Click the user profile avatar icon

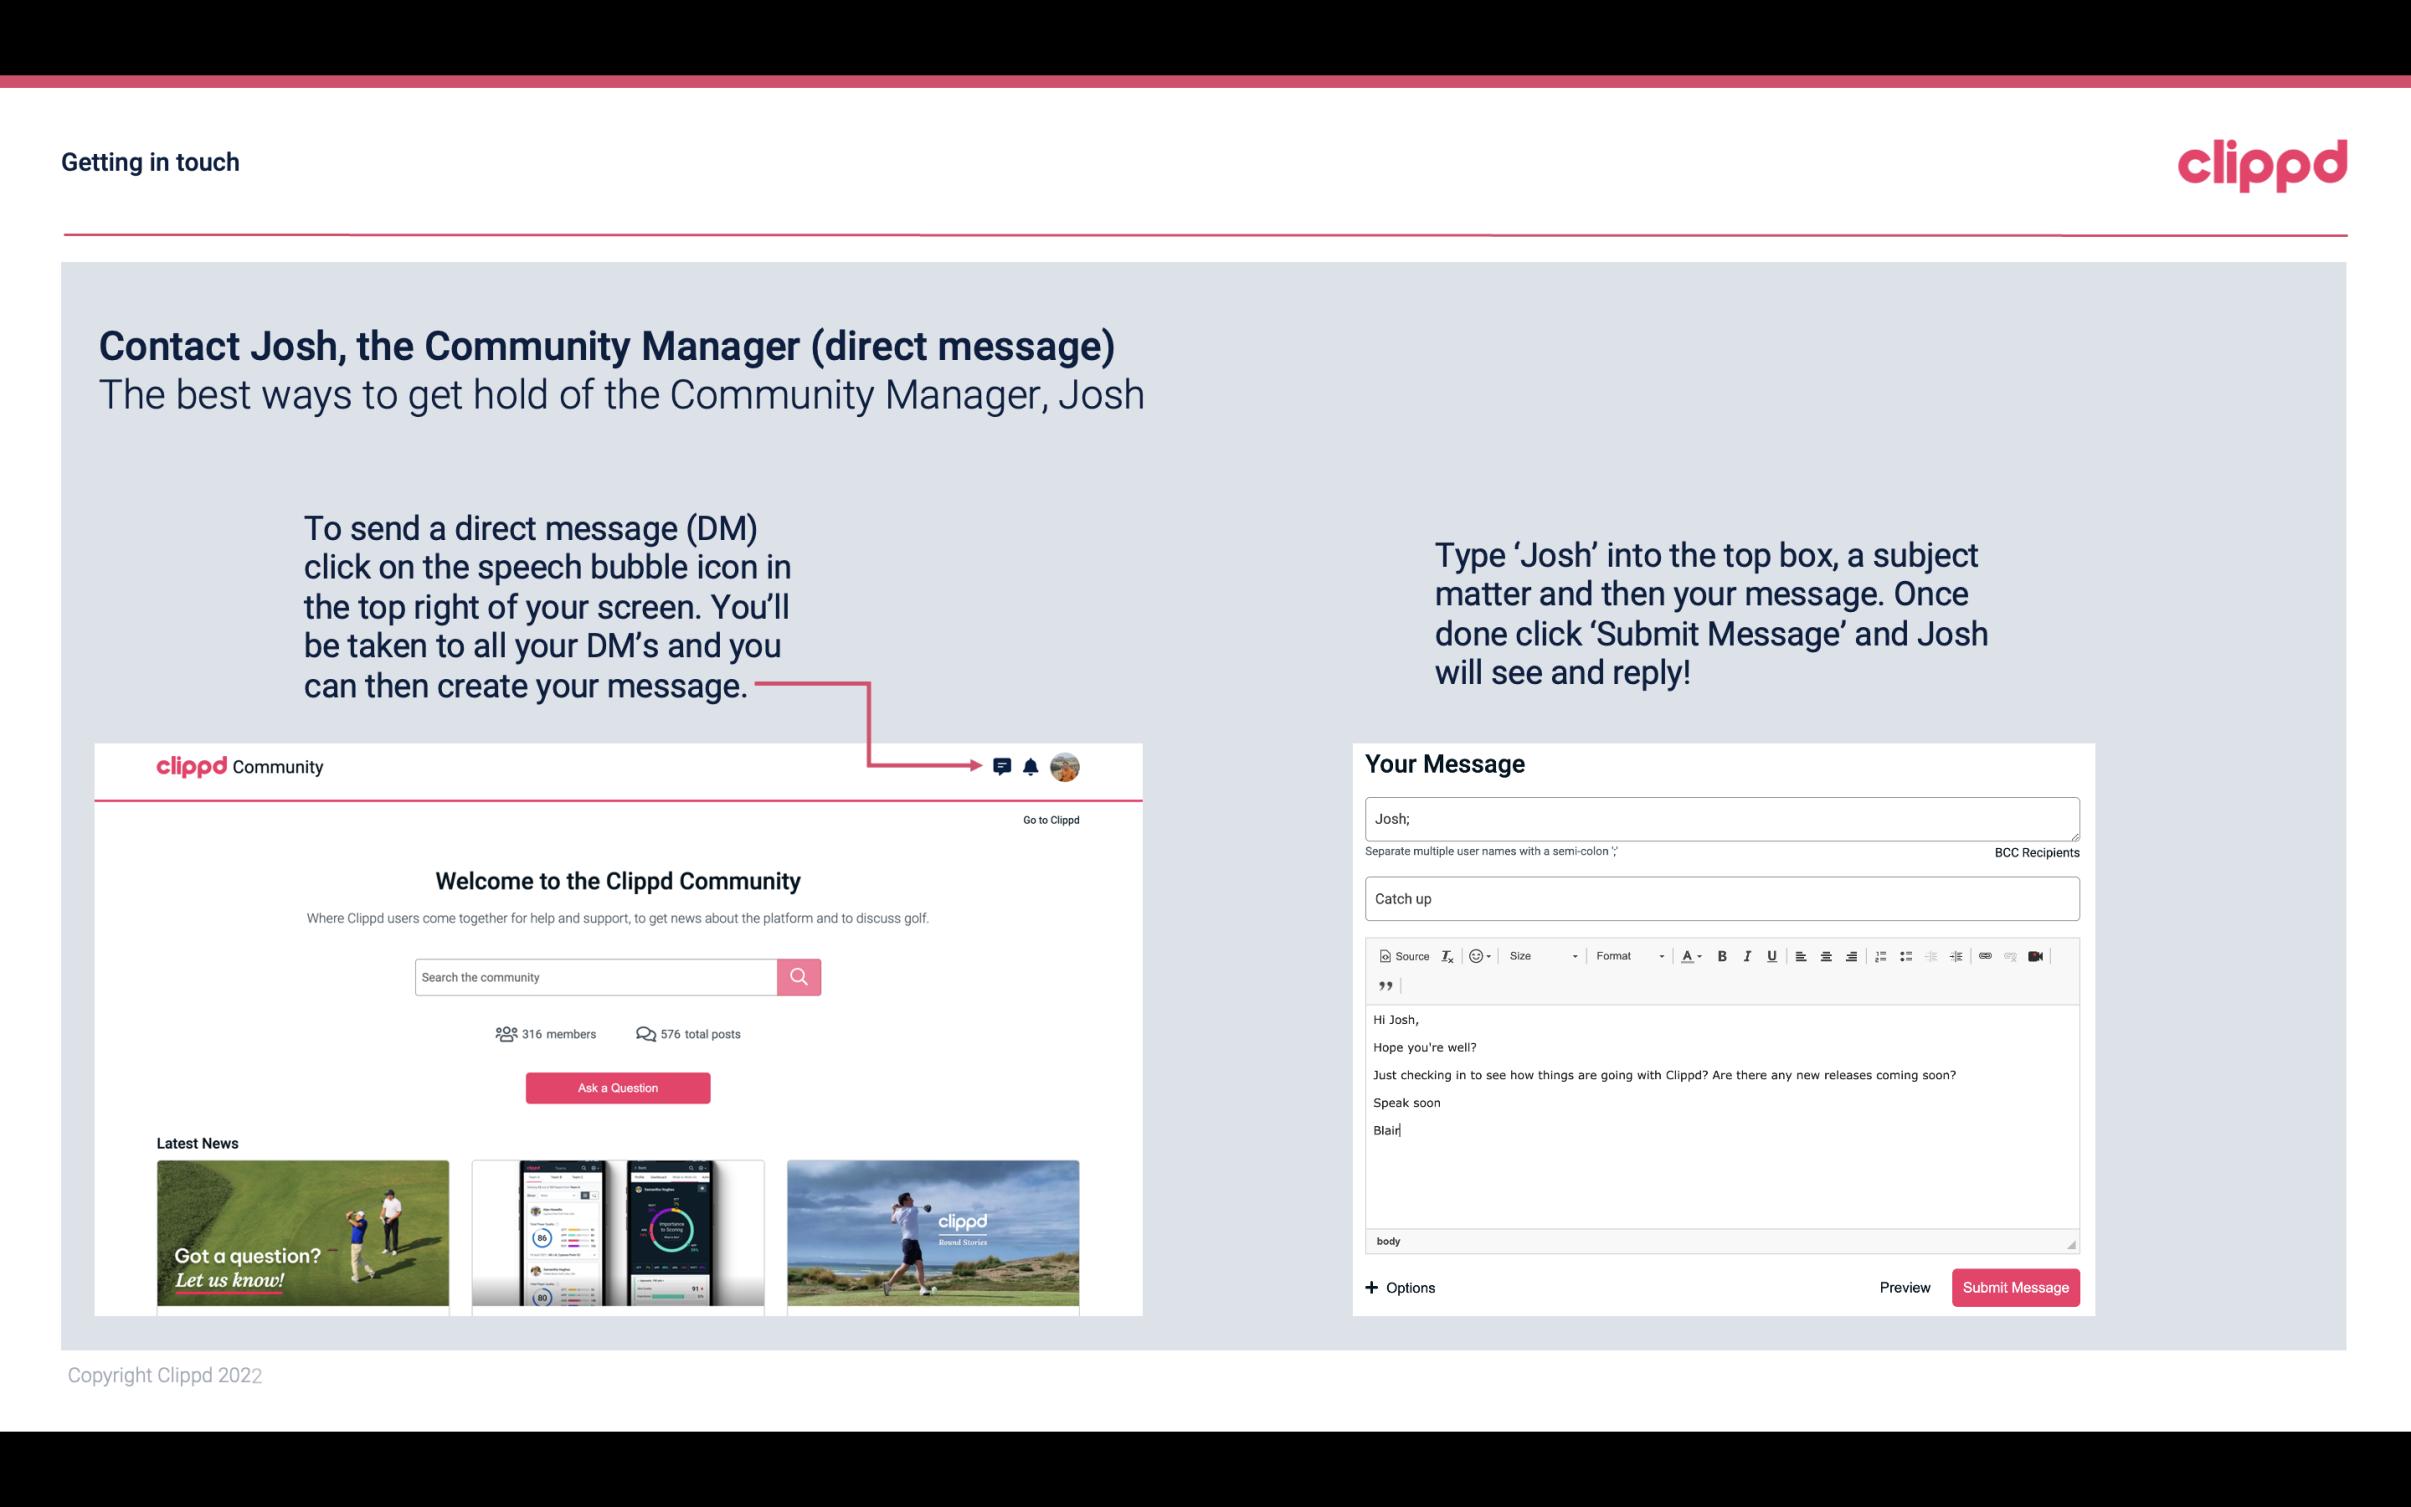[1066, 766]
